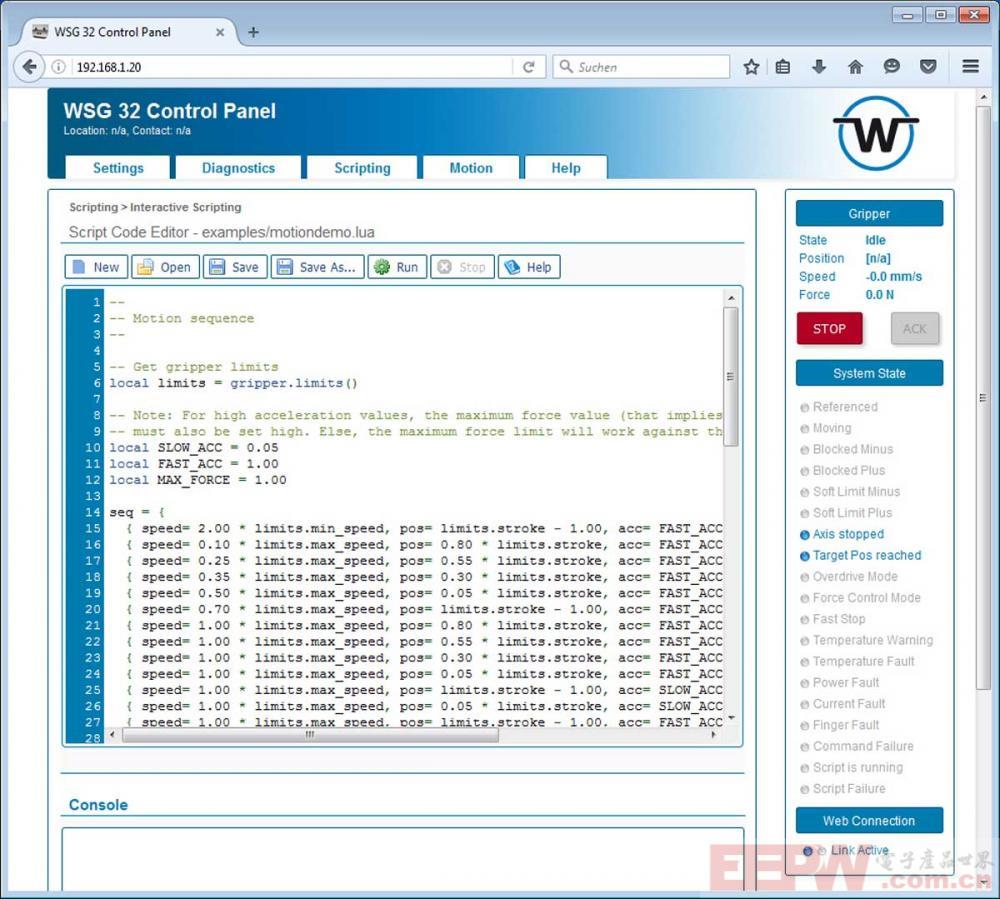Bookmark this page with the star icon
Screen dimensions: 1000x899
pos(751,67)
